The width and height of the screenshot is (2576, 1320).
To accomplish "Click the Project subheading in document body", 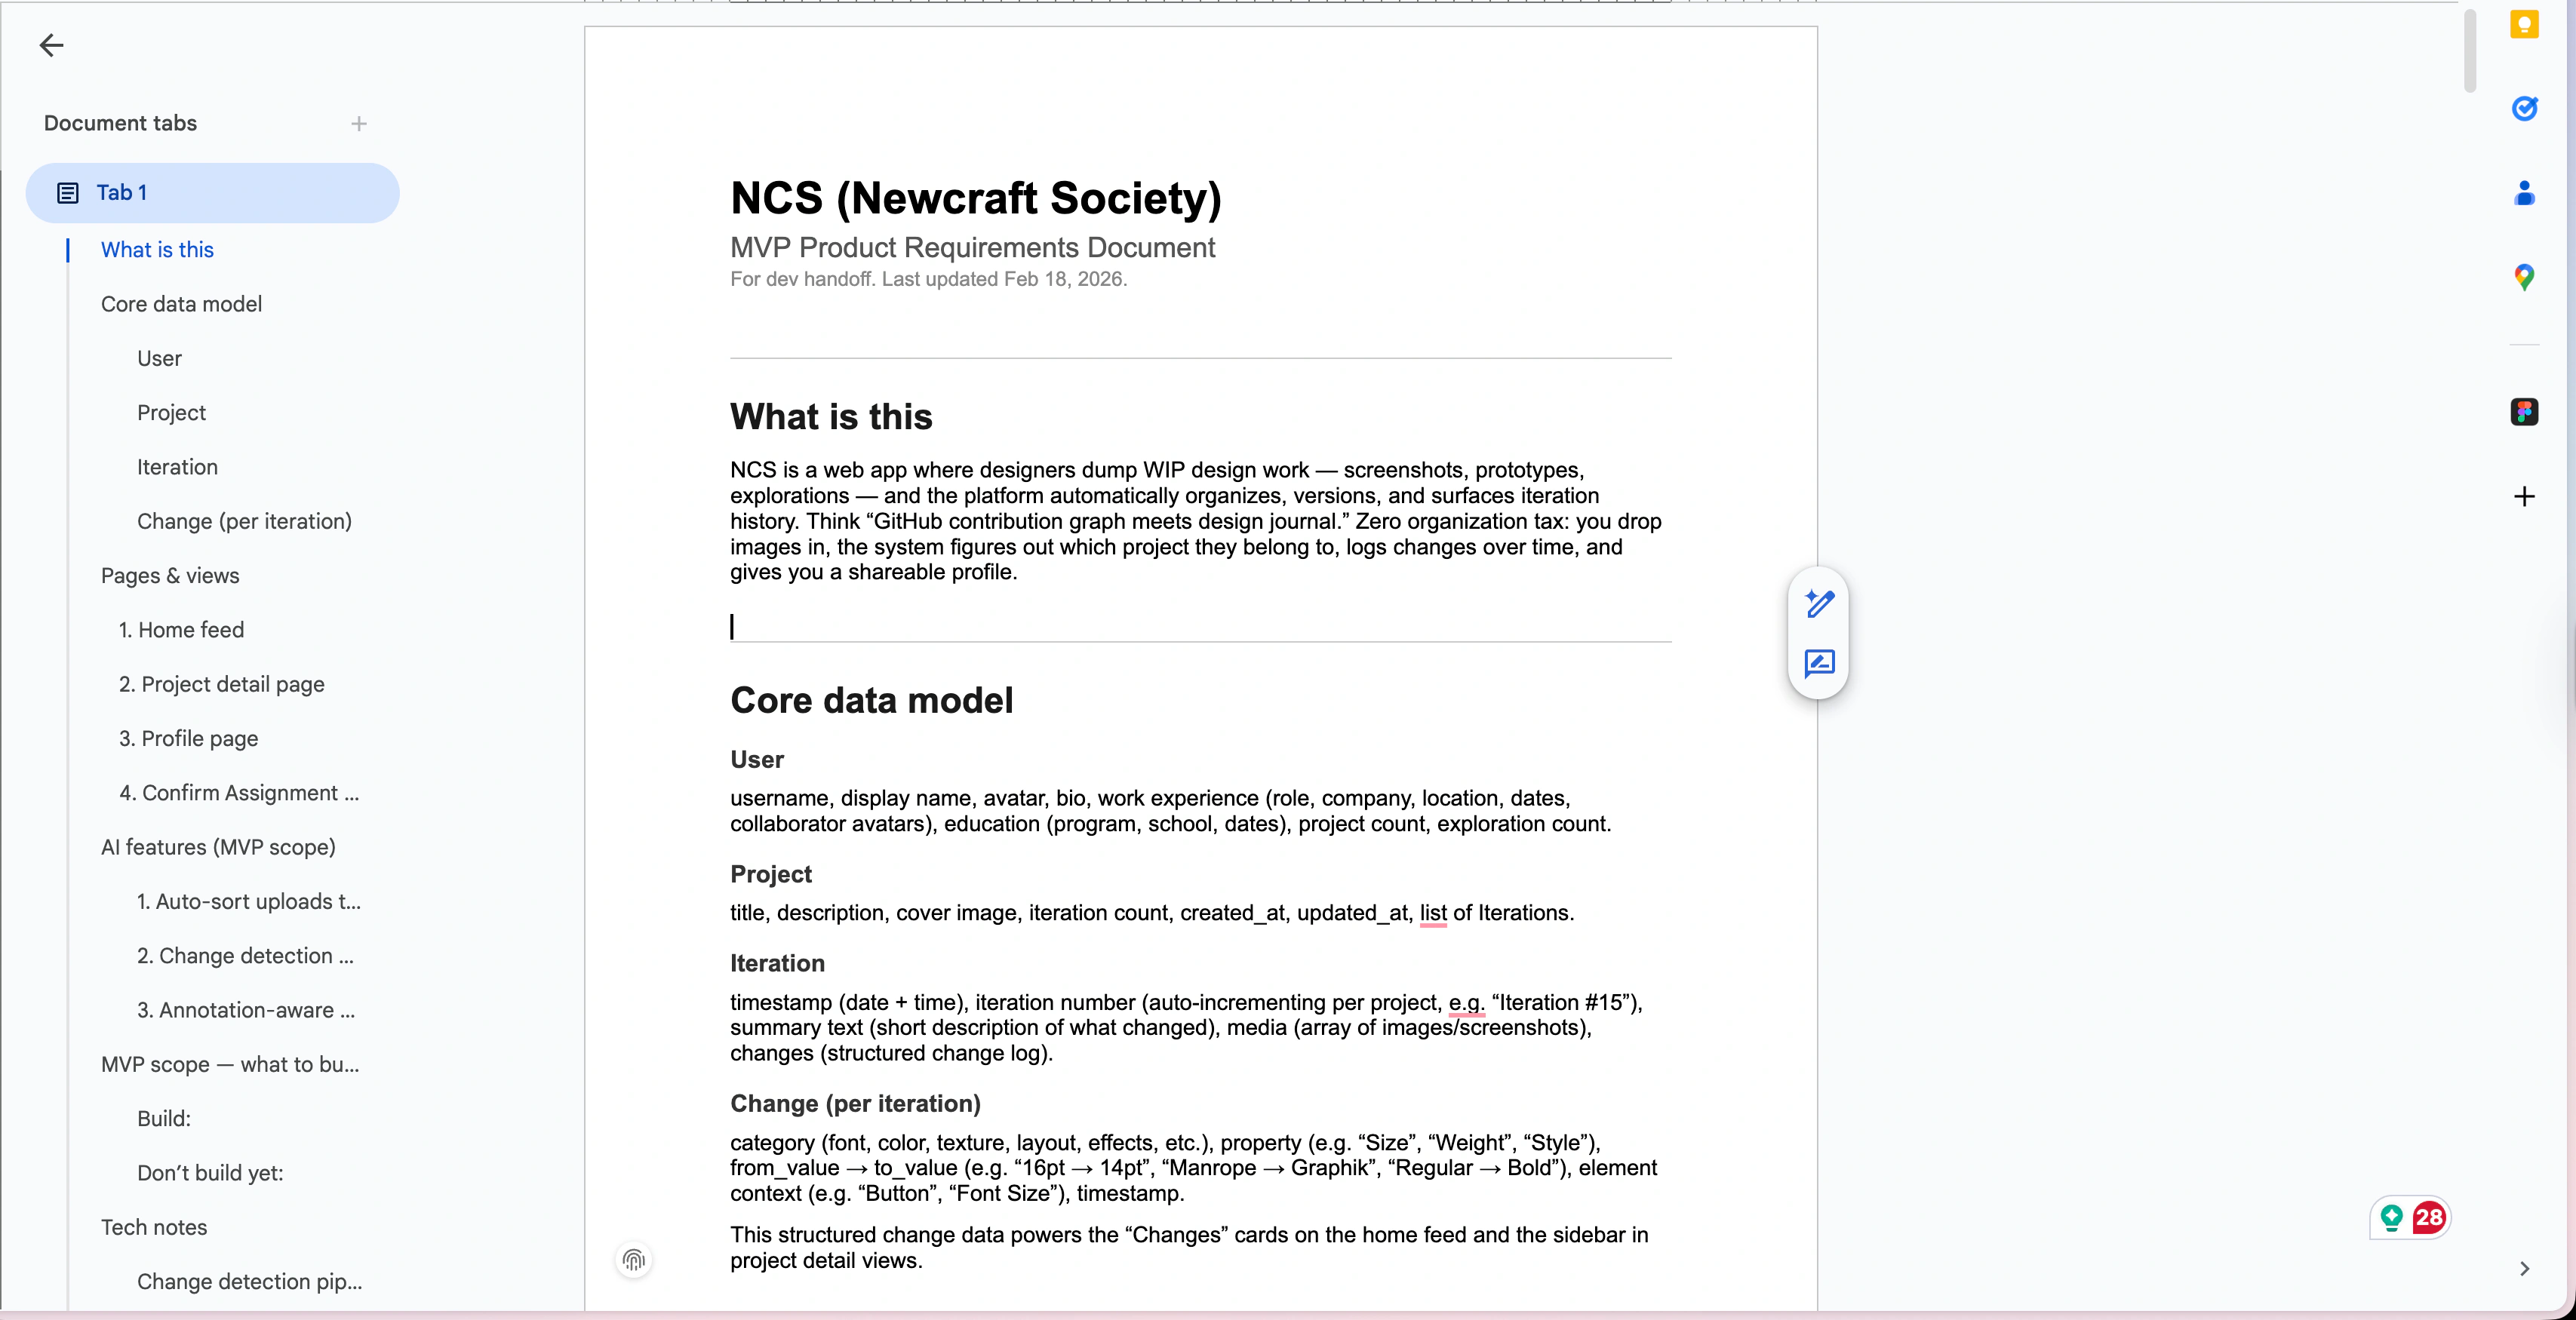I will click(x=771, y=874).
